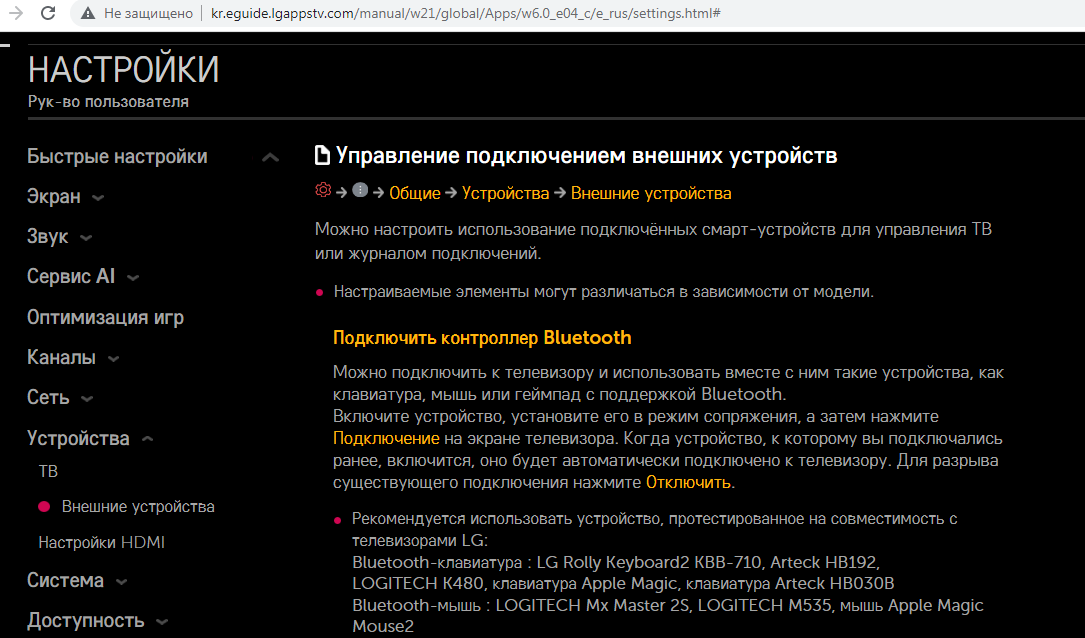
Task: Collapse the Устройства section in the sidebar
Action: pyautogui.click(x=147, y=439)
